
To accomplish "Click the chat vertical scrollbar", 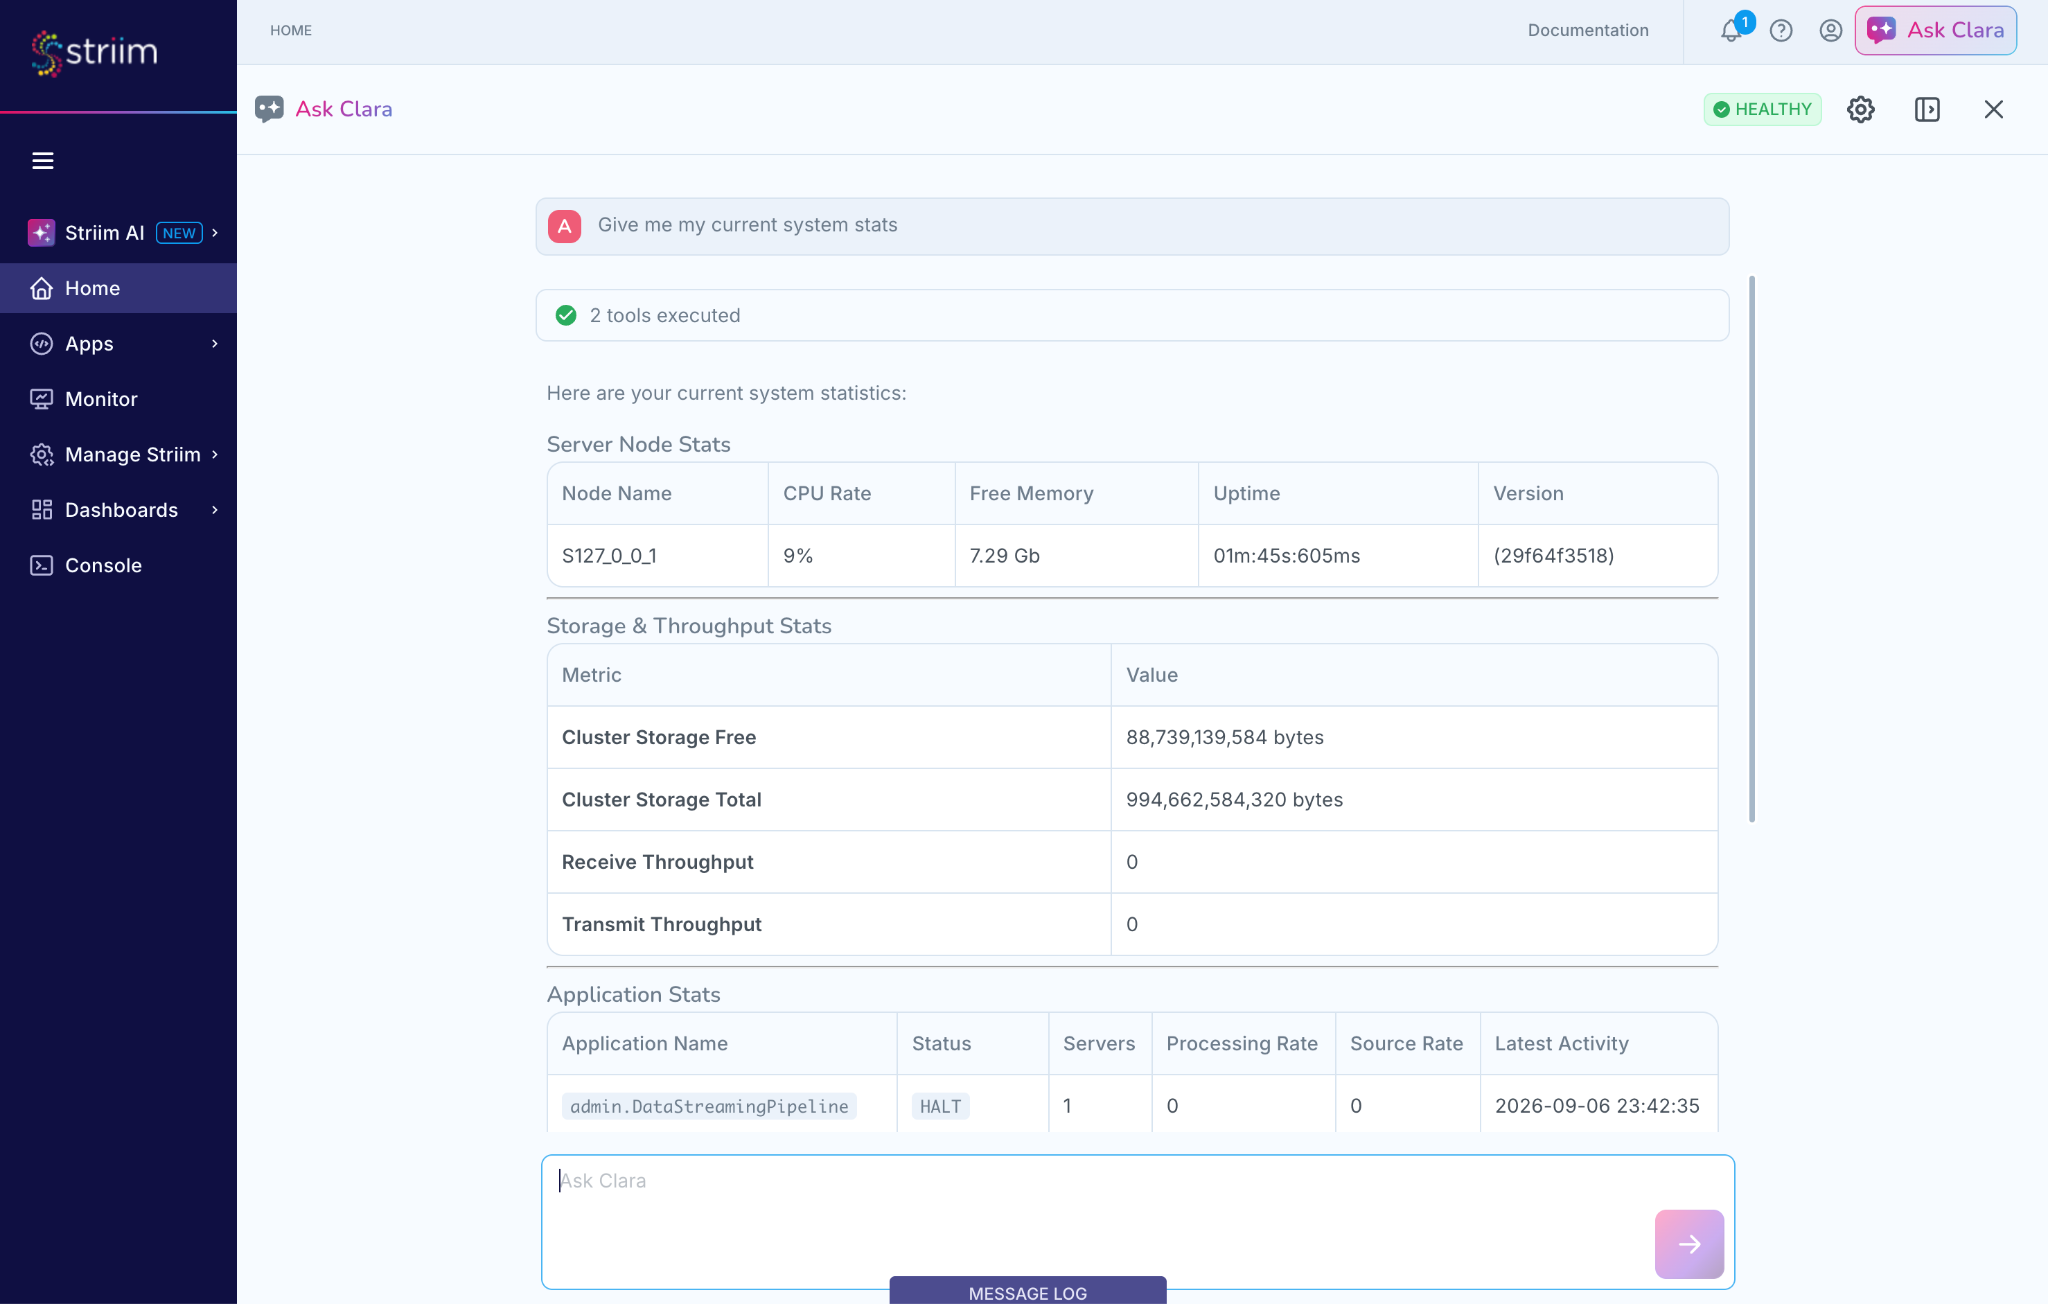I will pyautogui.click(x=1751, y=548).
